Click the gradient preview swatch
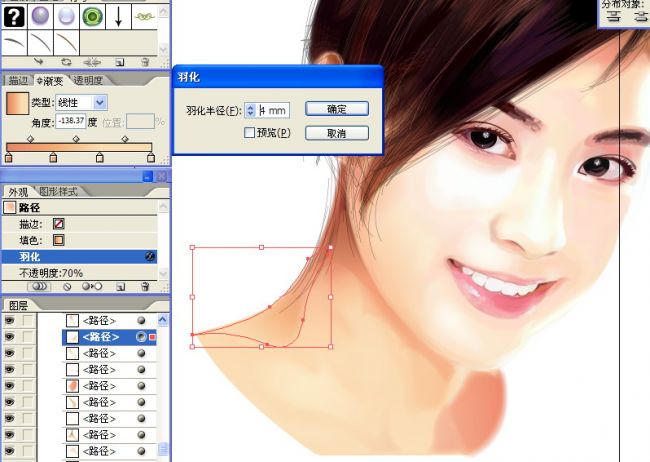650x462 pixels. (15, 103)
